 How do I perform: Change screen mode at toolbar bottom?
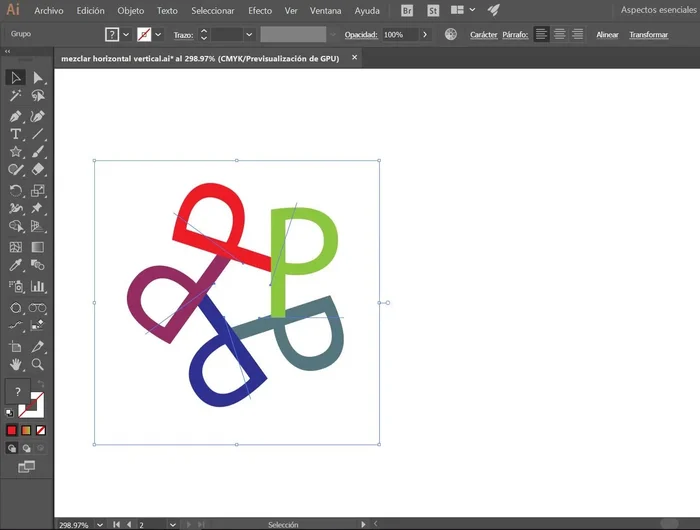point(26,467)
